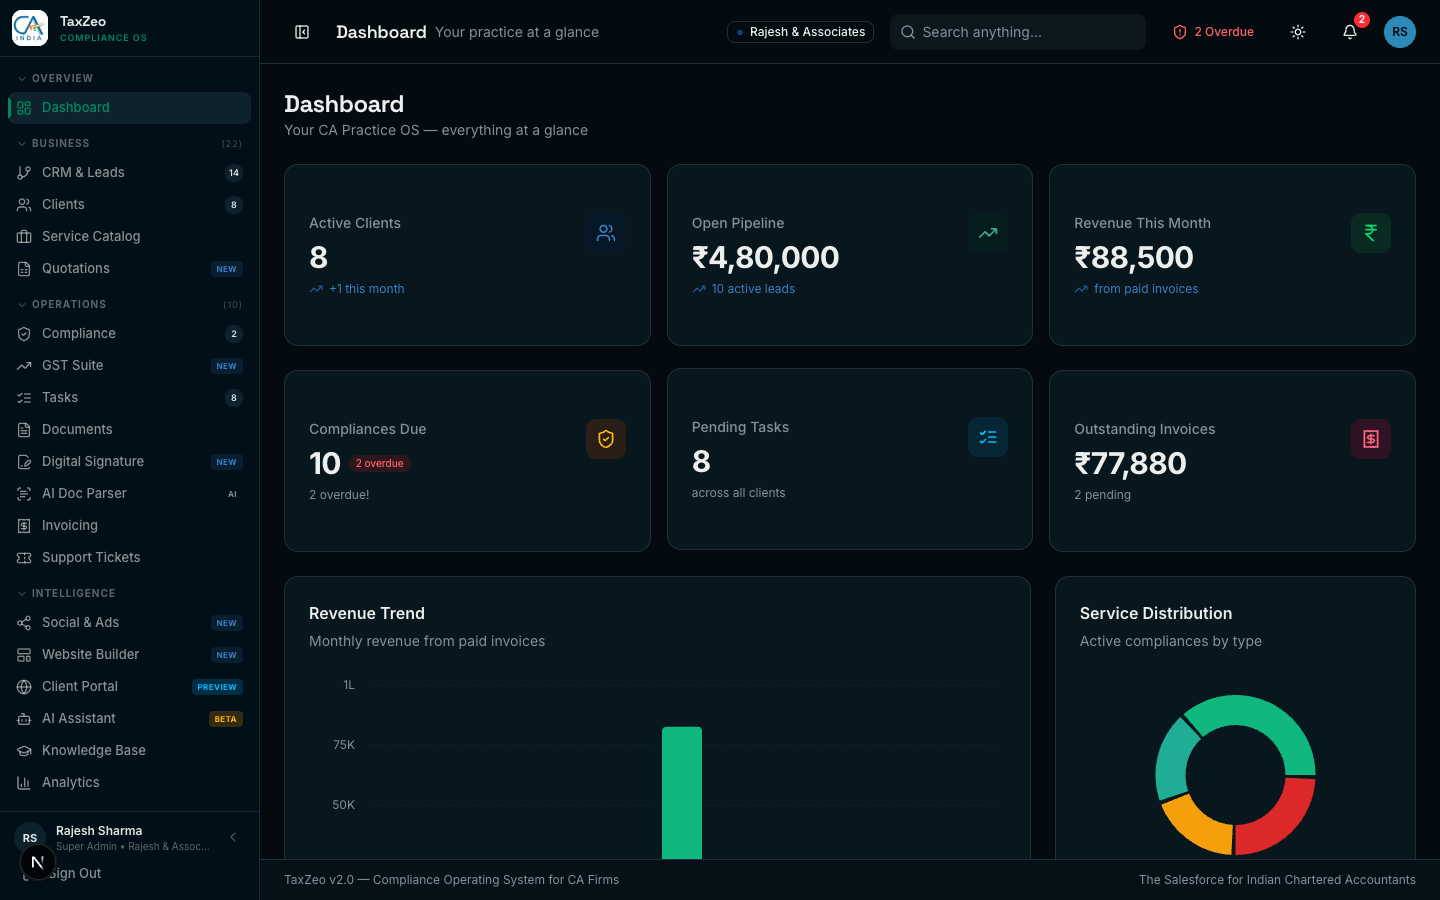This screenshot has height=900, width=1440.
Task: Collapse the Overview section
Action: tap(55, 78)
